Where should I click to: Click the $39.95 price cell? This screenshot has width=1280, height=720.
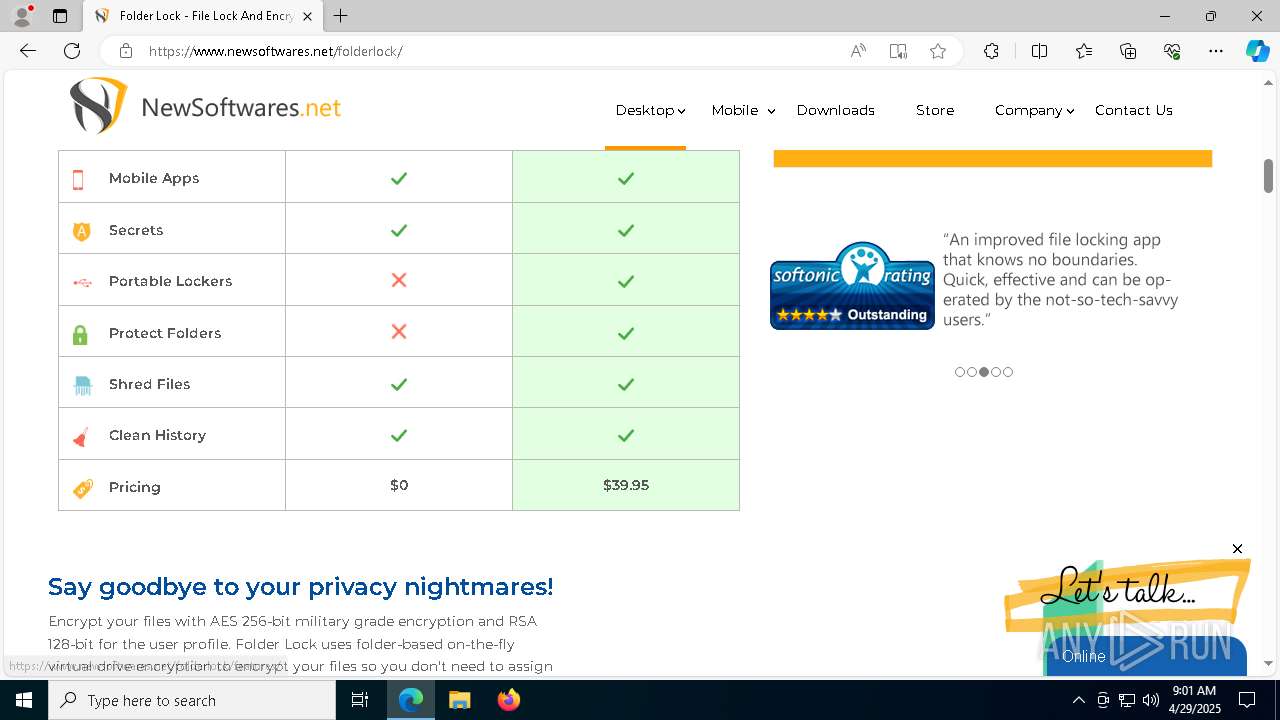tap(626, 485)
